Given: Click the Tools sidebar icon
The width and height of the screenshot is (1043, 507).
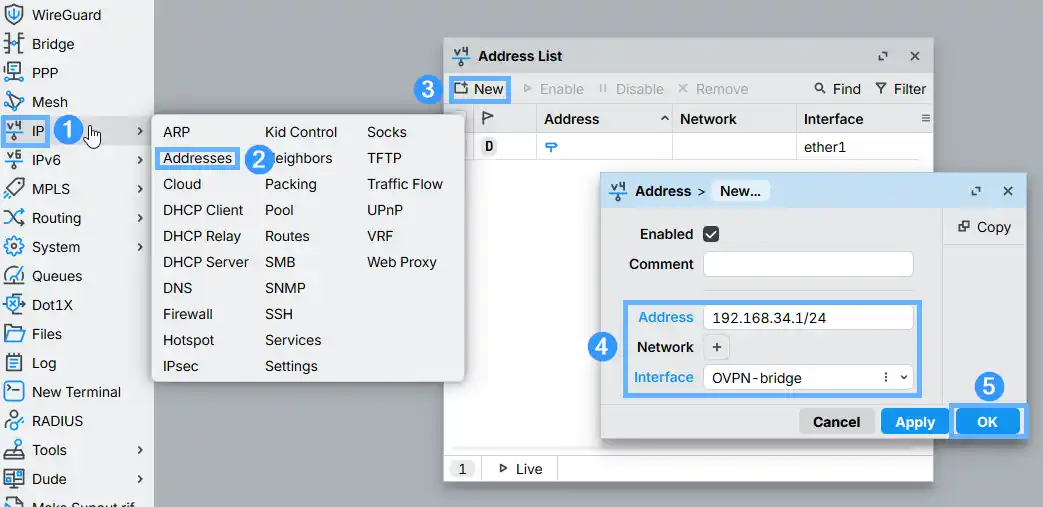Looking at the screenshot, I should pyautogui.click(x=14, y=450).
